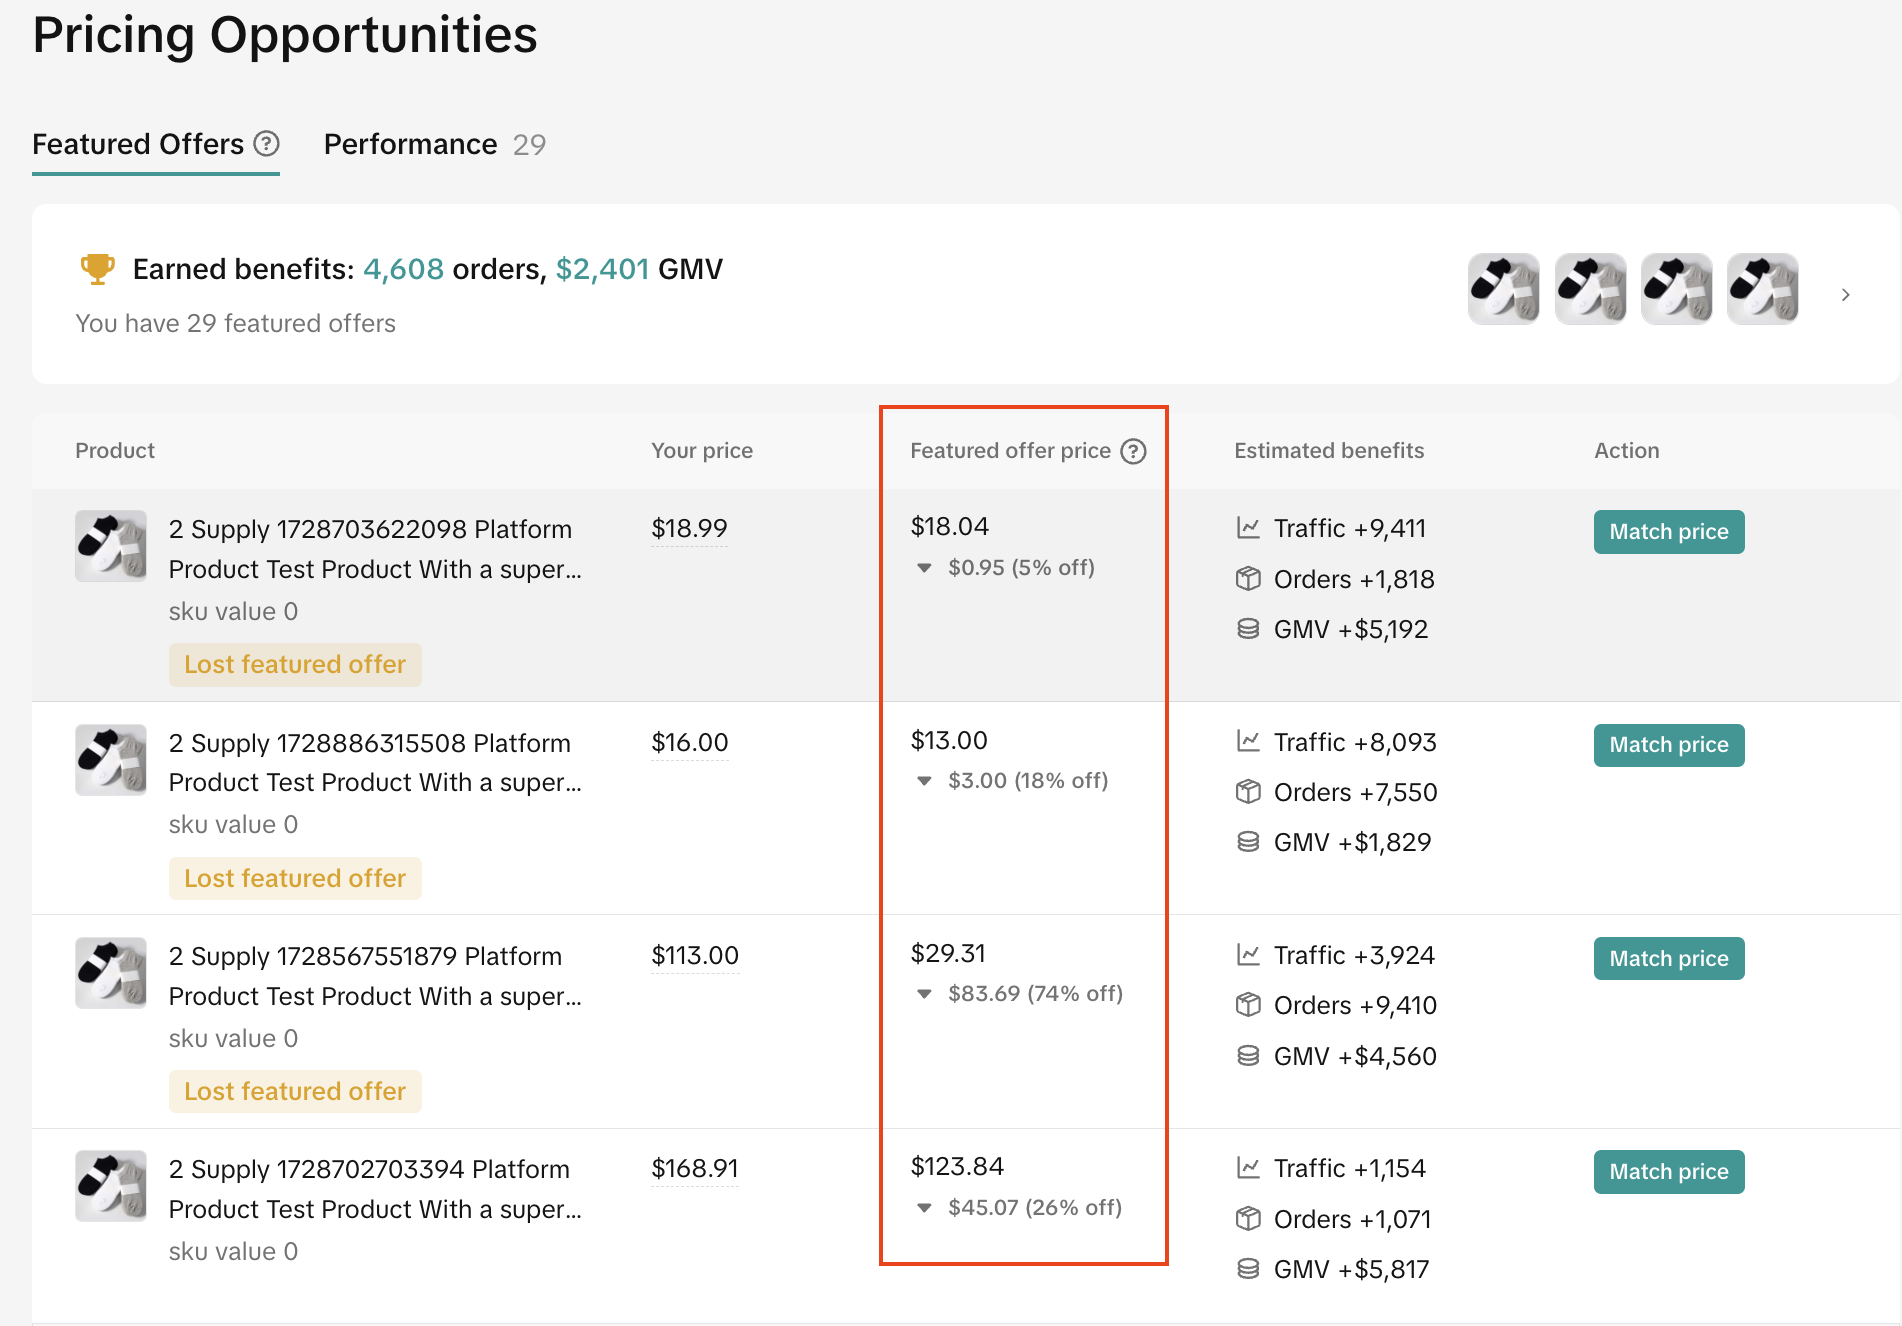This screenshot has height=1326, width=1902.
Task: Click the Traffic +9,411 chart icon
Action: 1248,528
